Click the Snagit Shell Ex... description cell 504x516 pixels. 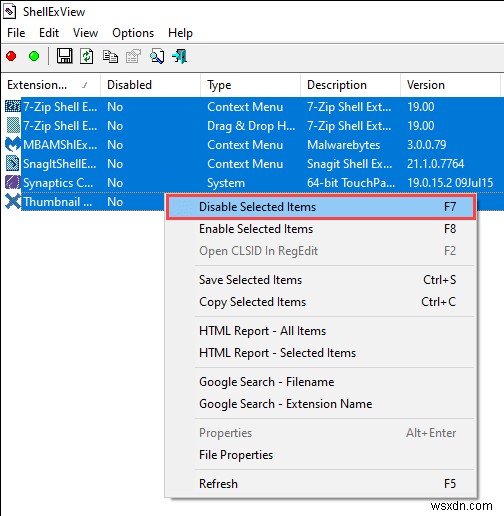[349, 164]
